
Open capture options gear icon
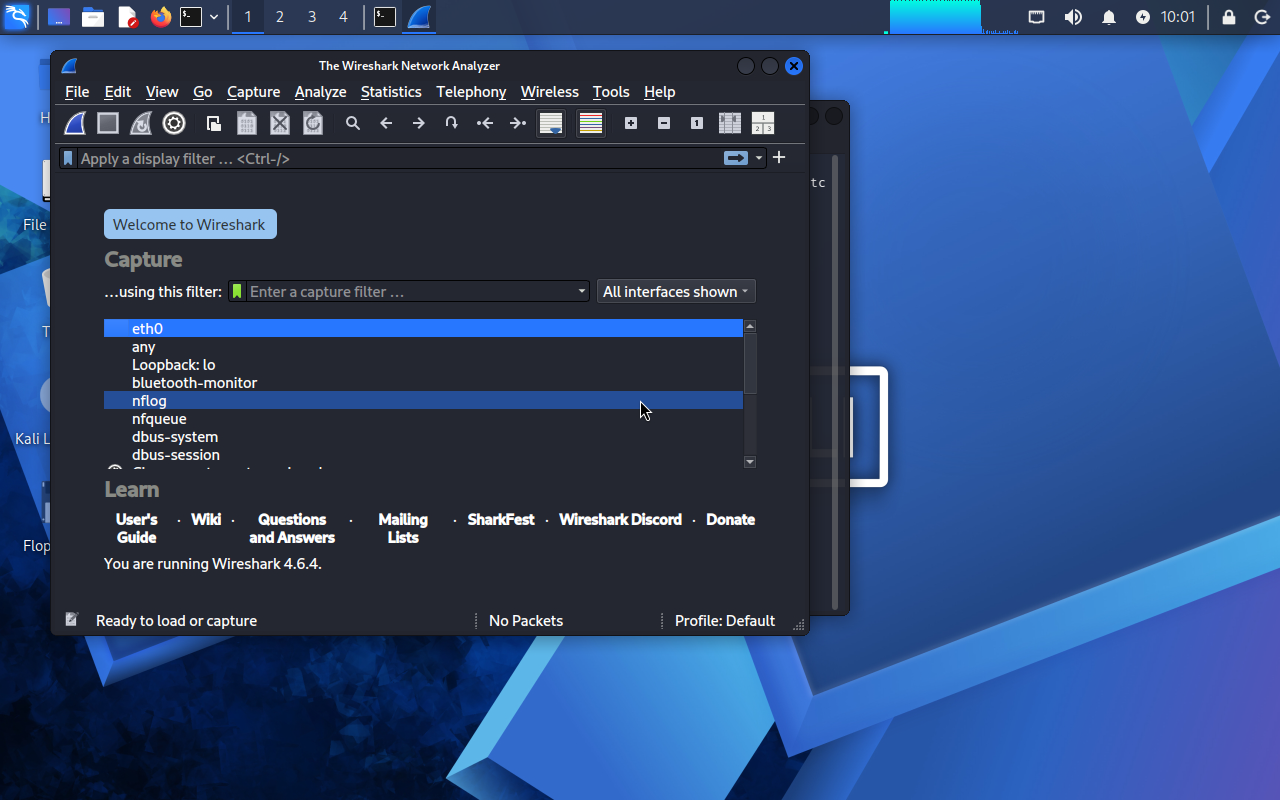point(174,123)
